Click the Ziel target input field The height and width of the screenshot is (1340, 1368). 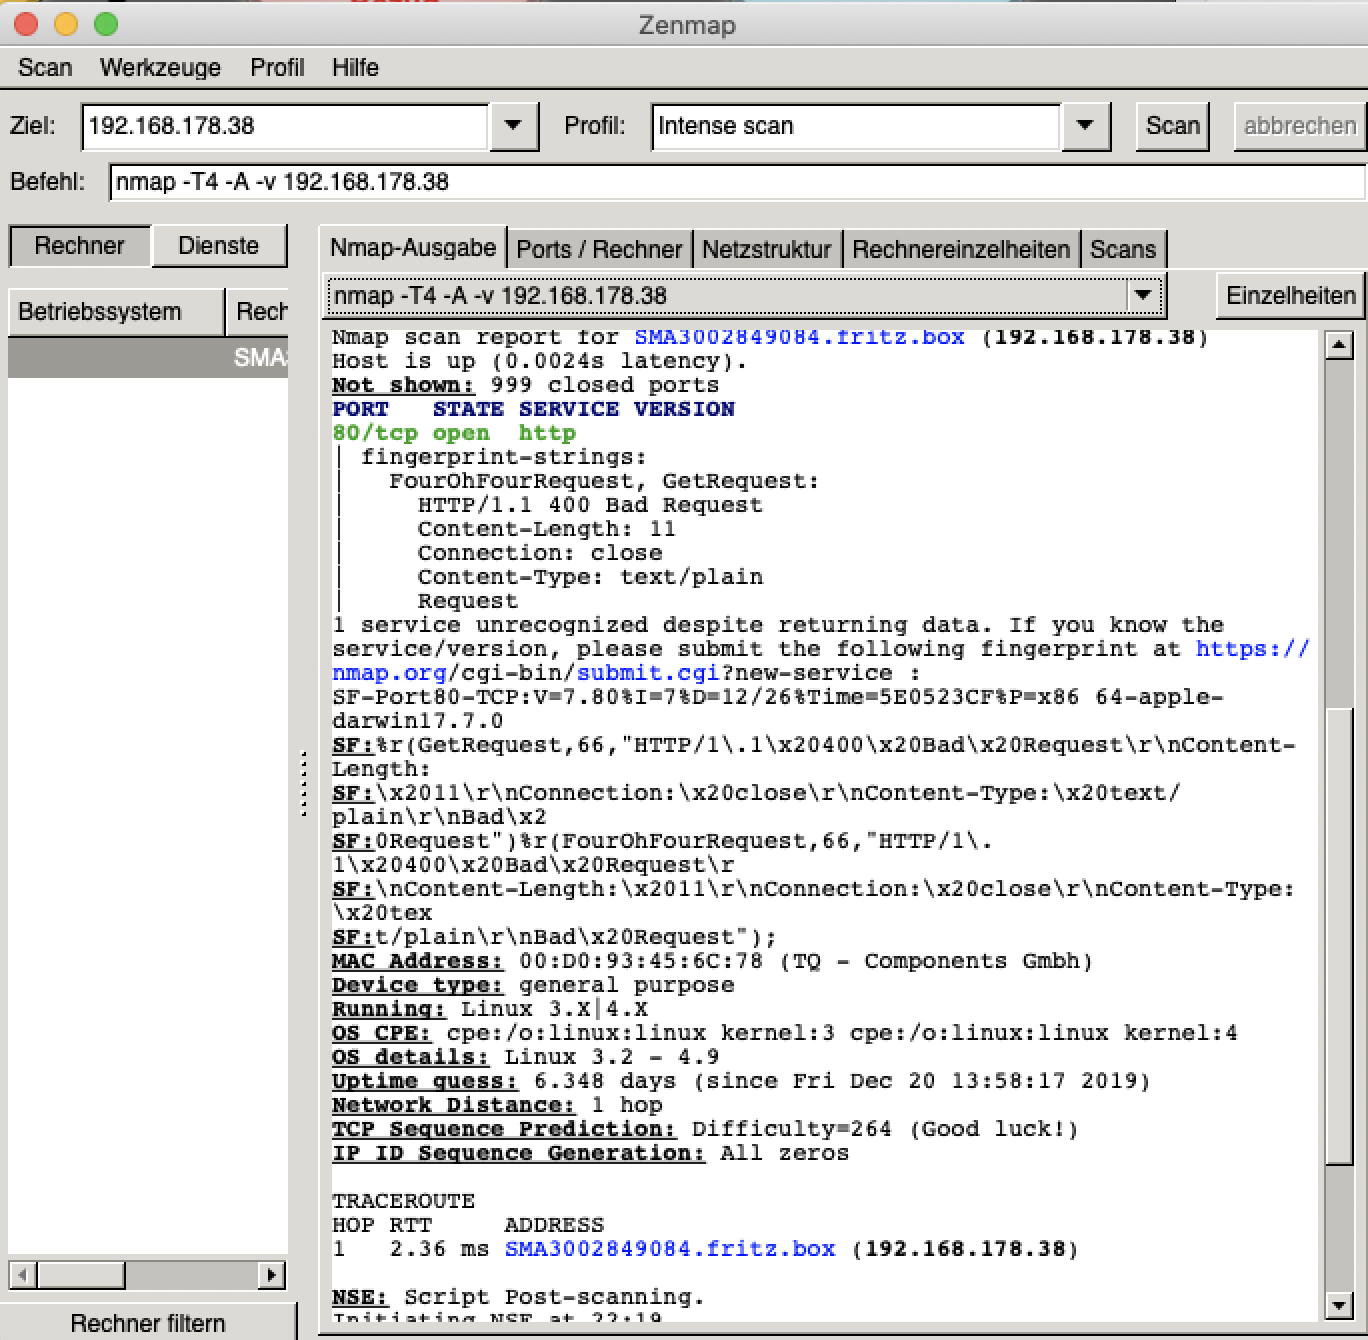click(x=285, y=126)
